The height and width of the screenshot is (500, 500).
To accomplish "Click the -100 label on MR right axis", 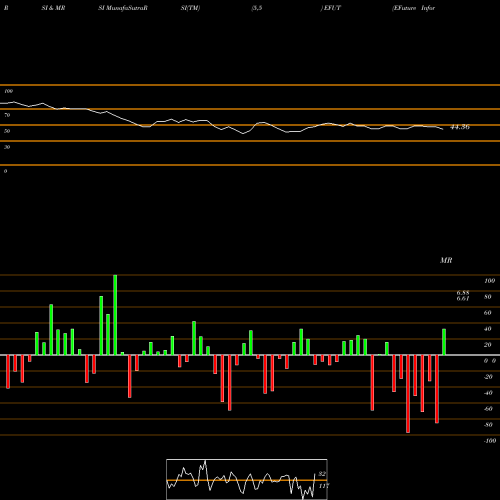I will [490, 441].
